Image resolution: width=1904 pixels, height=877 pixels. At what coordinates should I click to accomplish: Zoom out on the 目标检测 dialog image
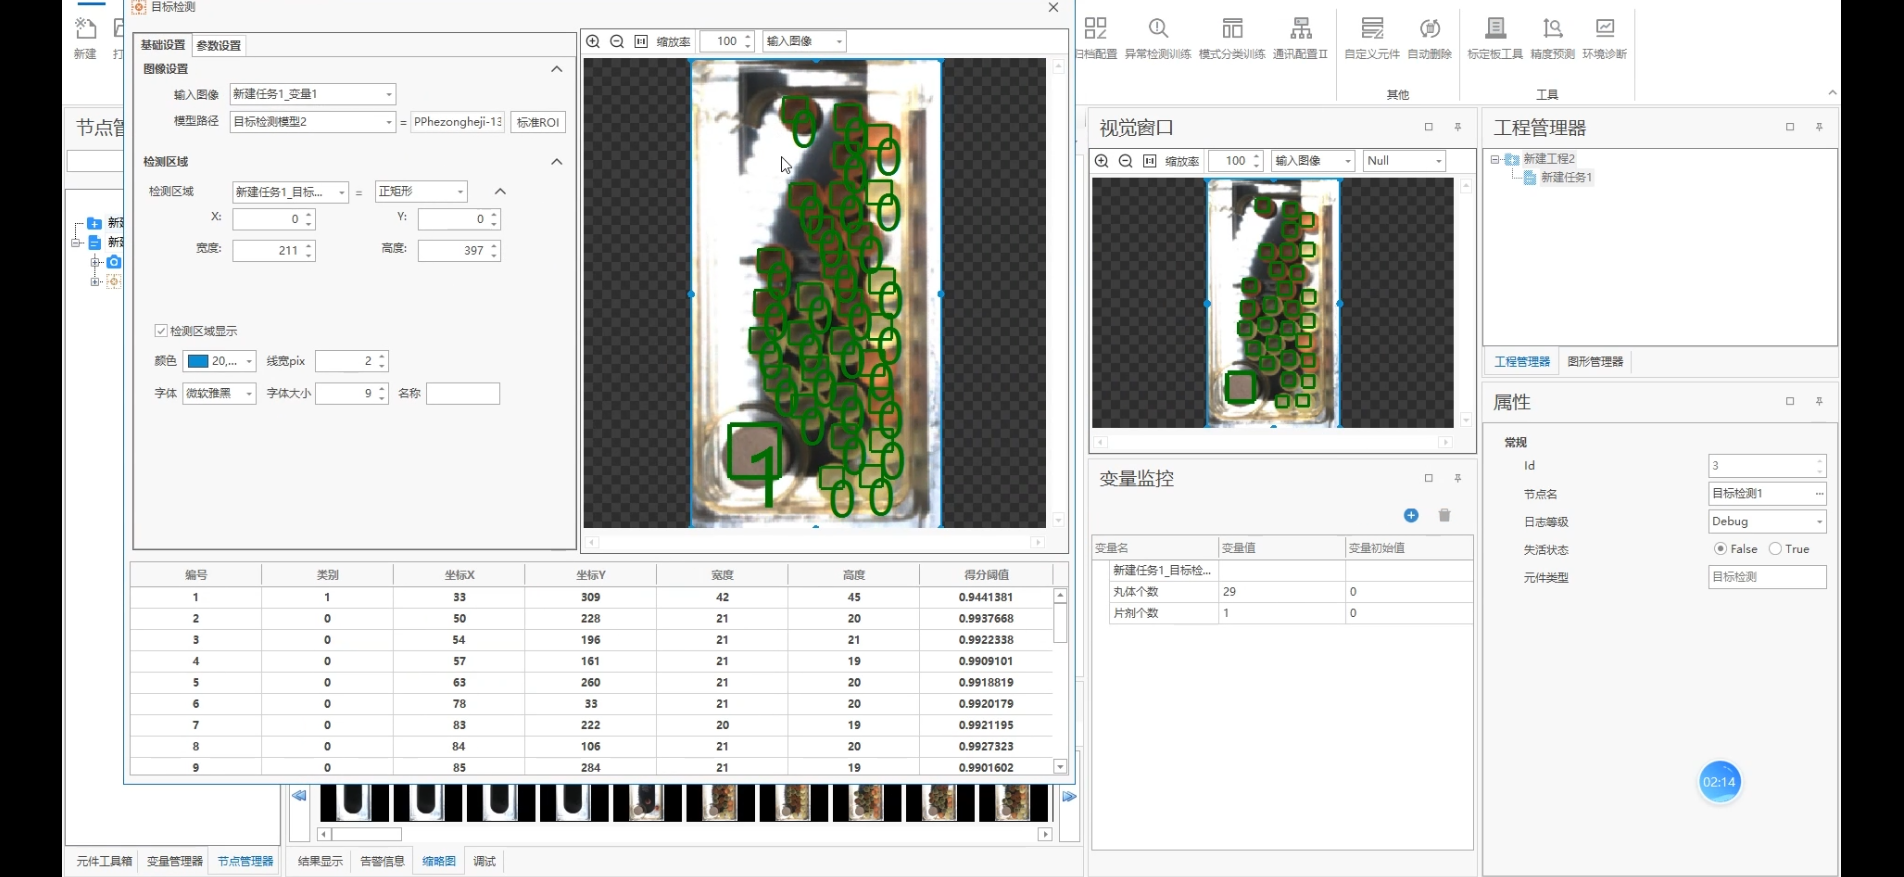617,41
